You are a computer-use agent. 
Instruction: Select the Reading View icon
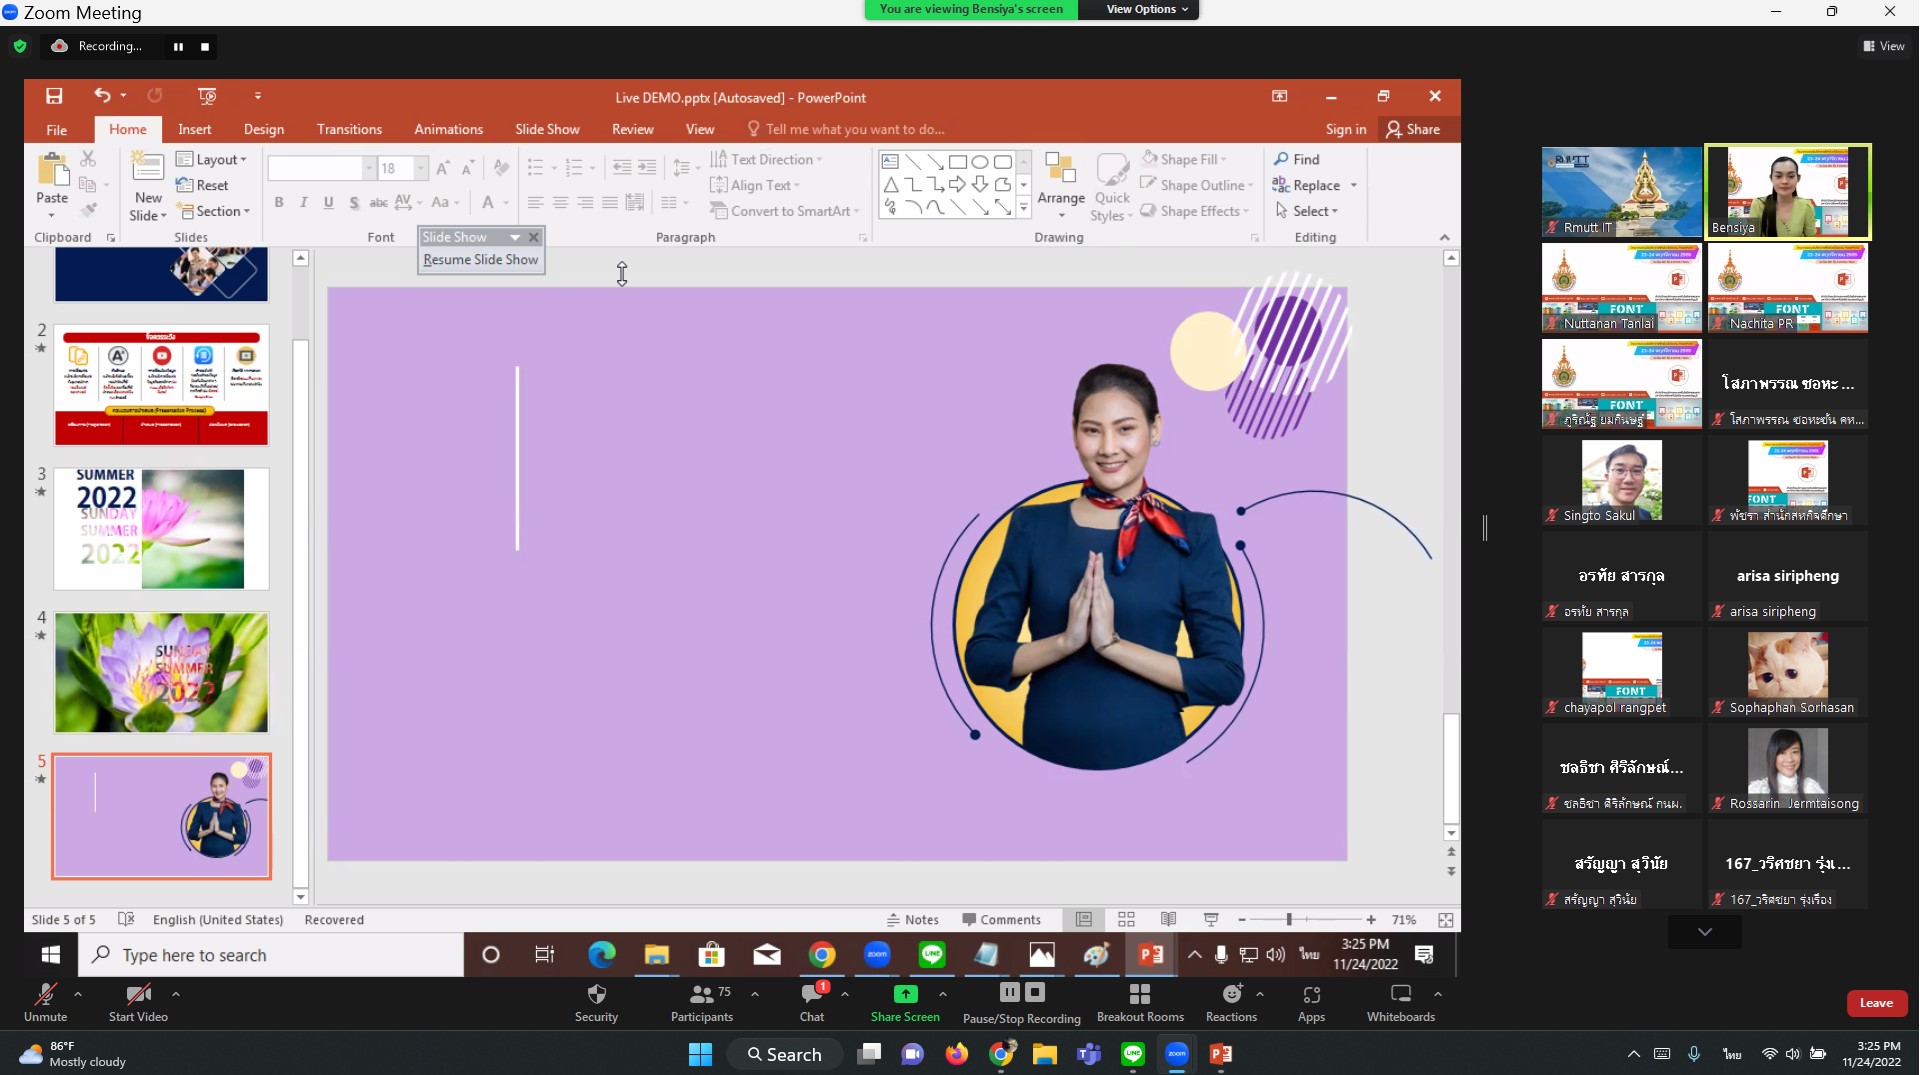pos(1168,919)
